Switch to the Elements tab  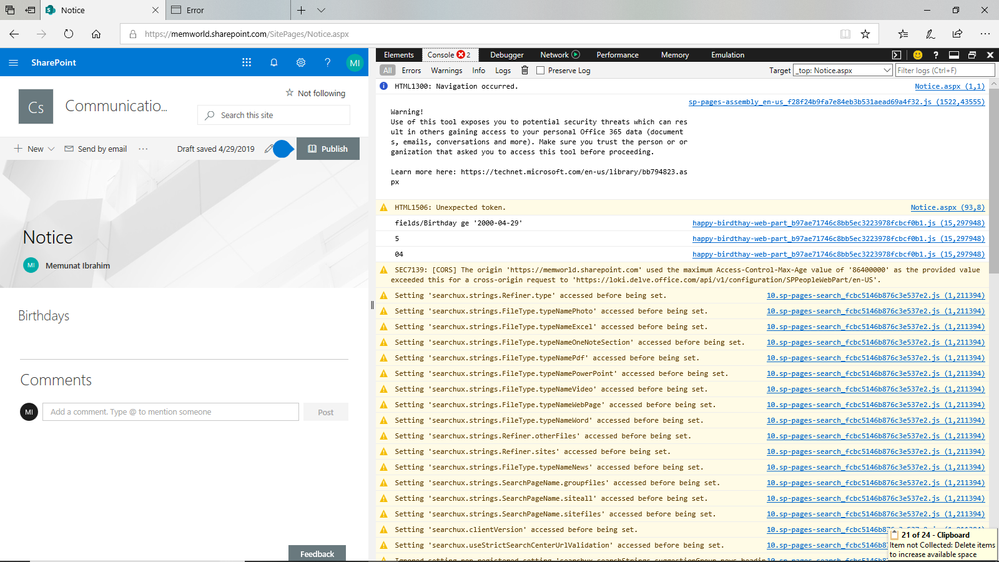[399, 55]
